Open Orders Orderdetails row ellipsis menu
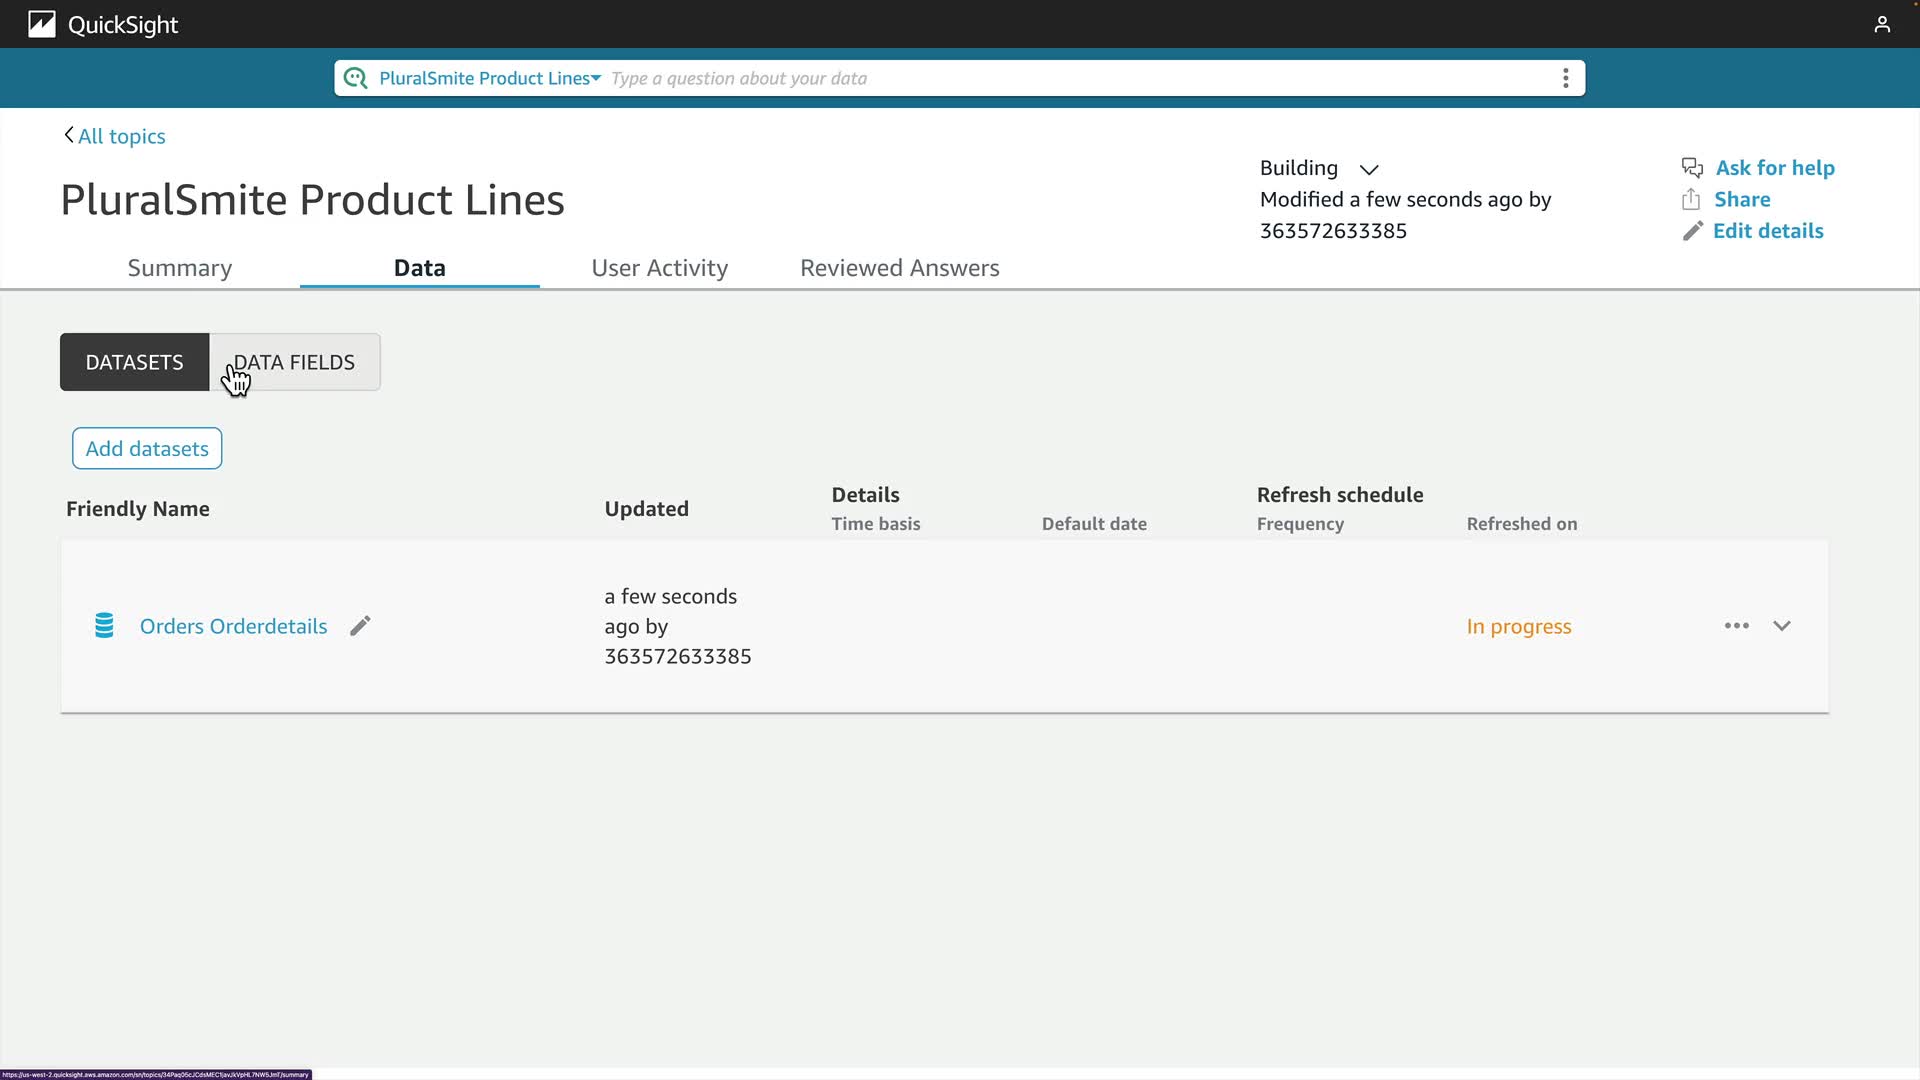Screen dimensions: 1920x1080 click(x=1737, y=626)
